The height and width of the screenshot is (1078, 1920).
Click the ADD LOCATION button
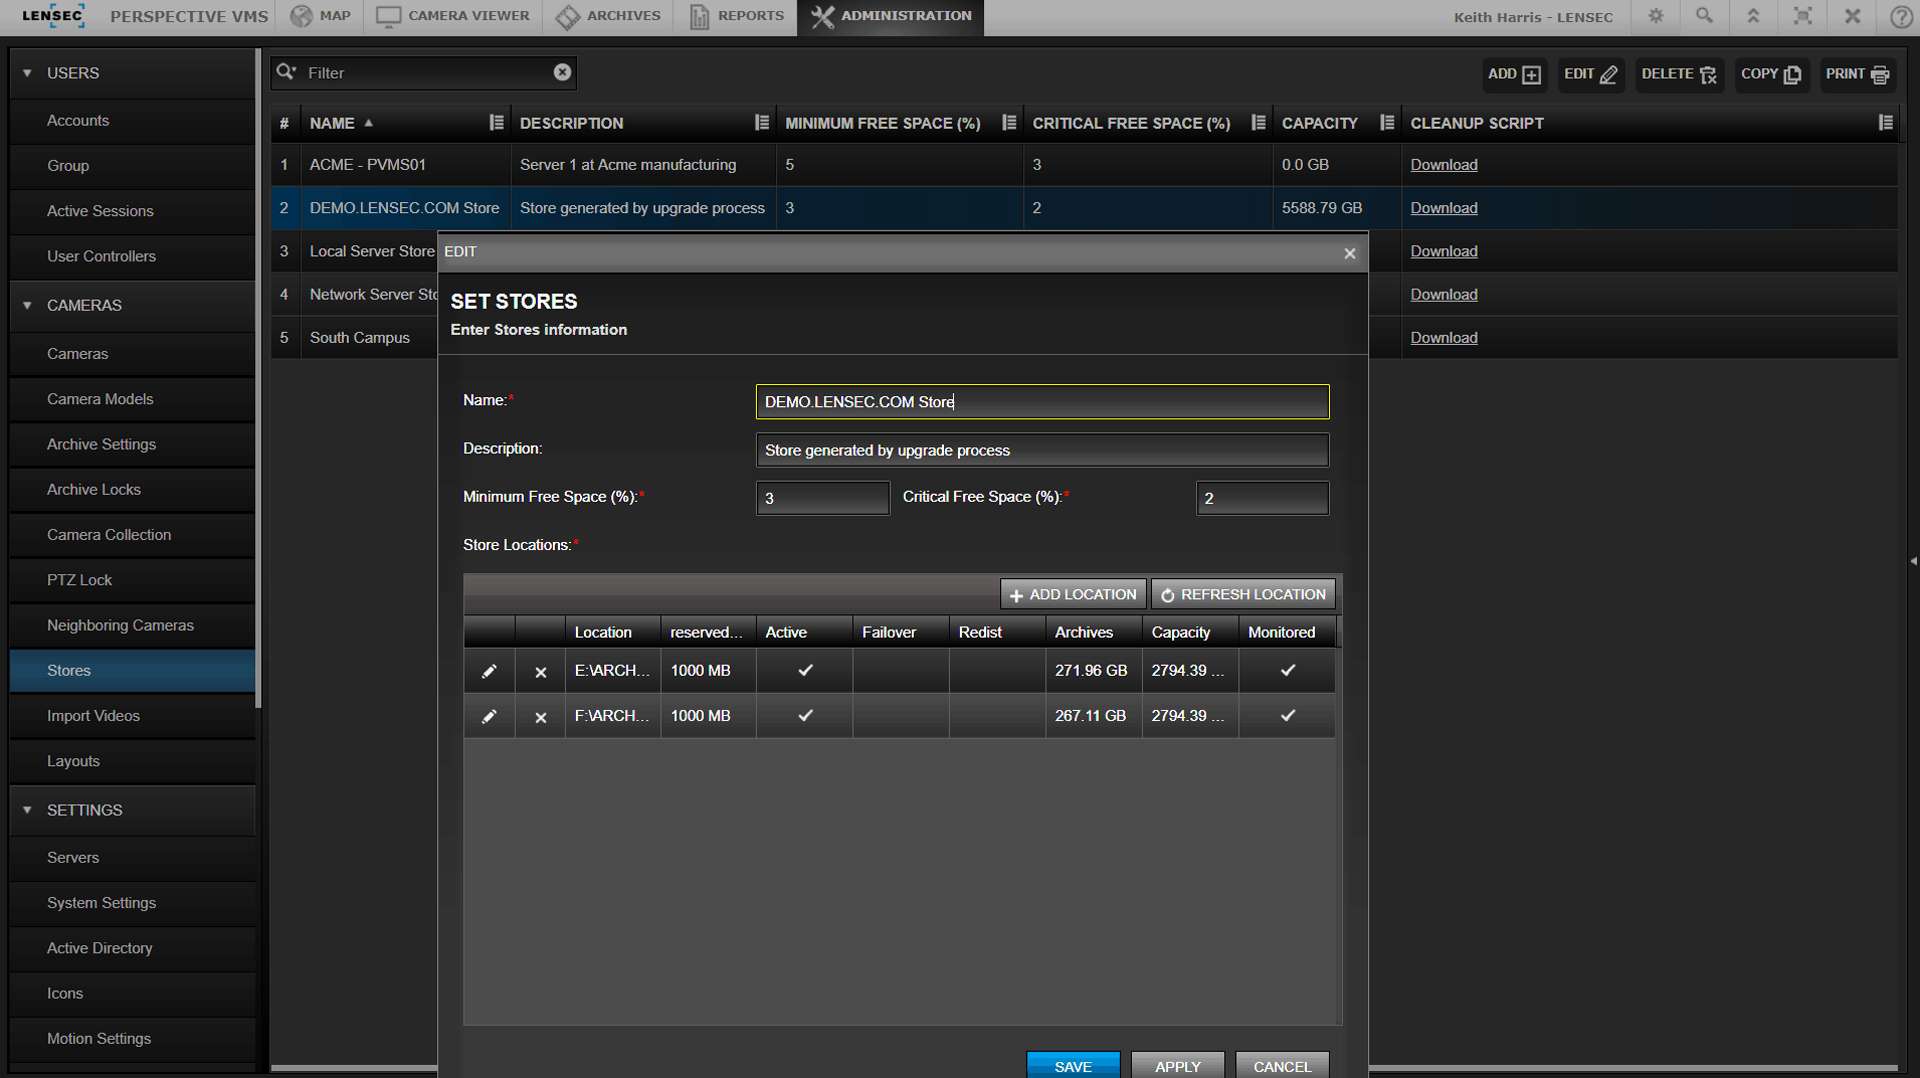[x=1073, y=594]
